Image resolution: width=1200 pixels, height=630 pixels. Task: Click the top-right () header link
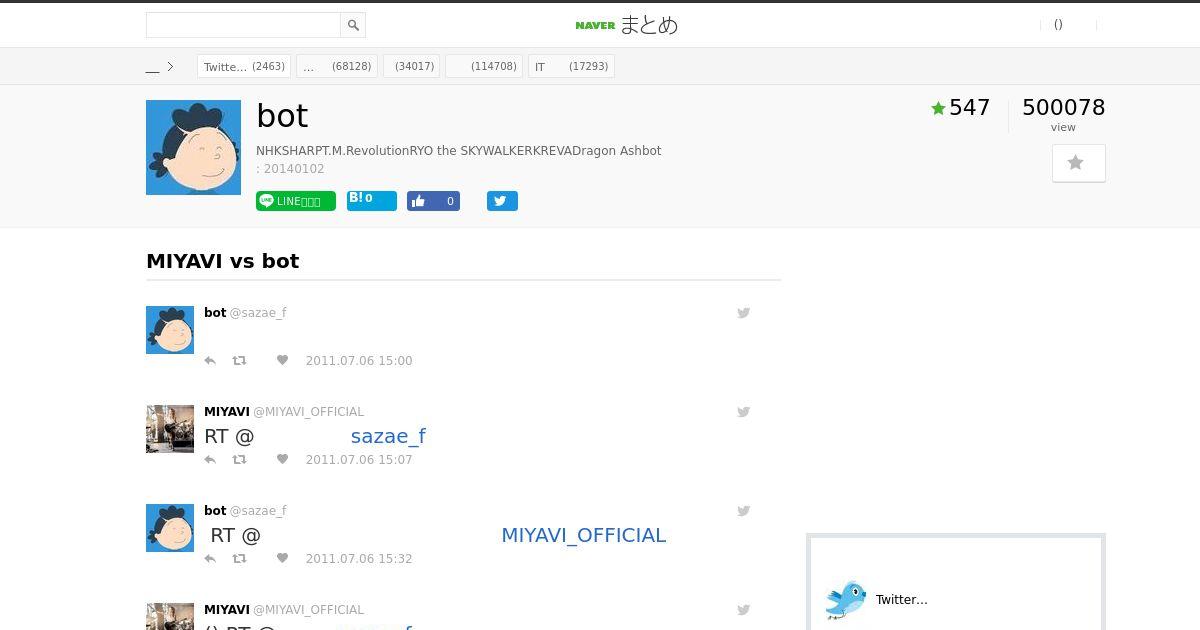click(1058, 25)
